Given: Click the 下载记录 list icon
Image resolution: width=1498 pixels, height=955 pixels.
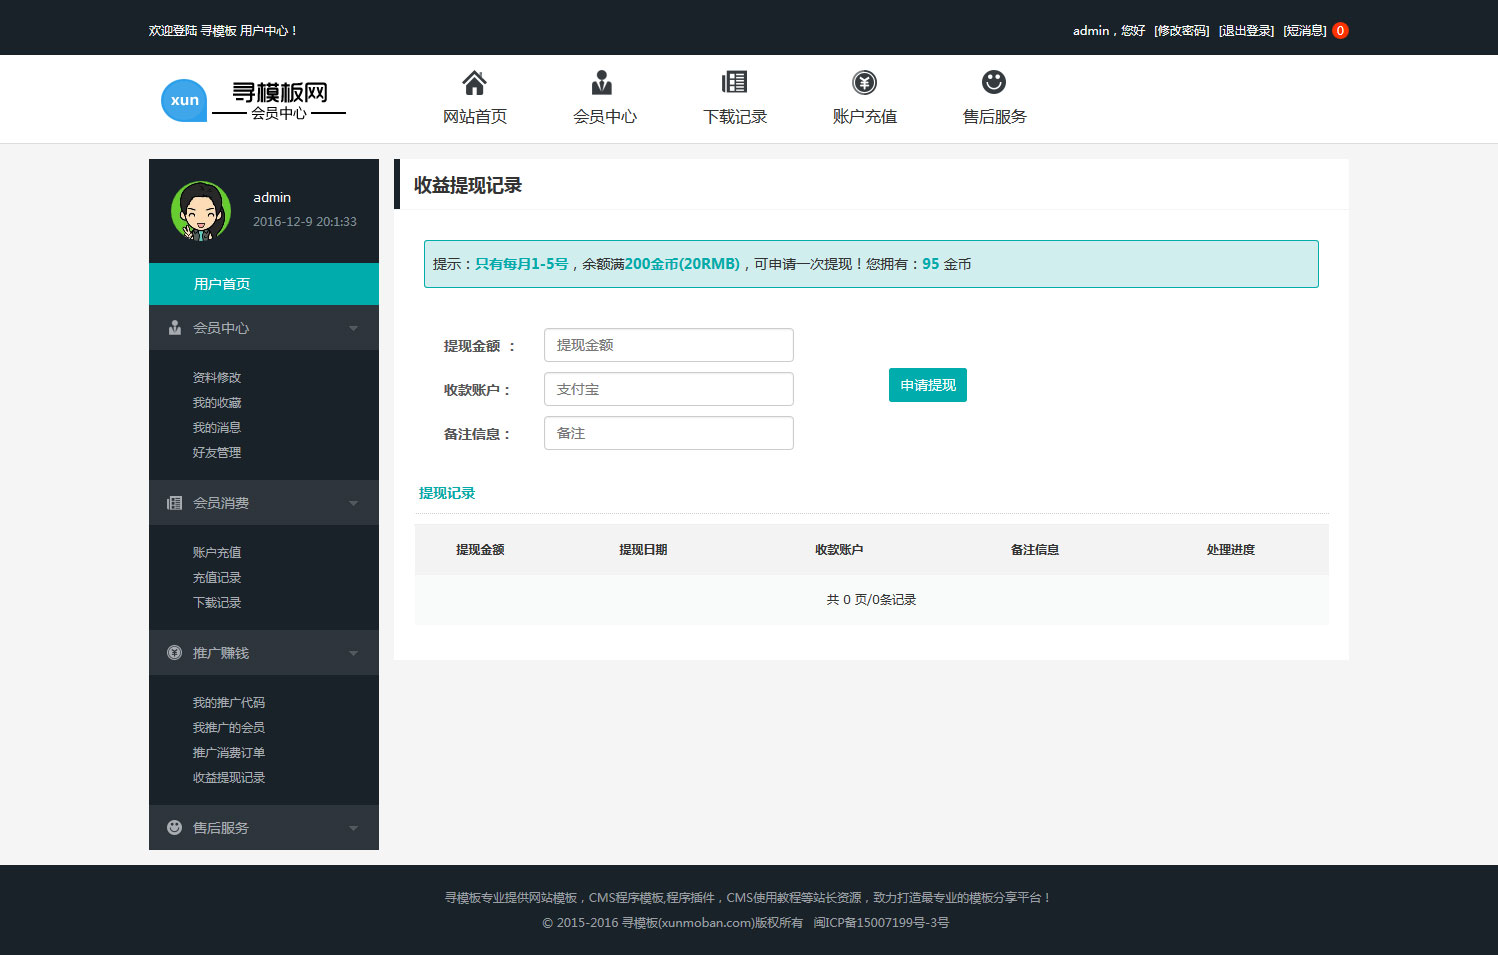Looking at the screenshot, I should point(734,82).
